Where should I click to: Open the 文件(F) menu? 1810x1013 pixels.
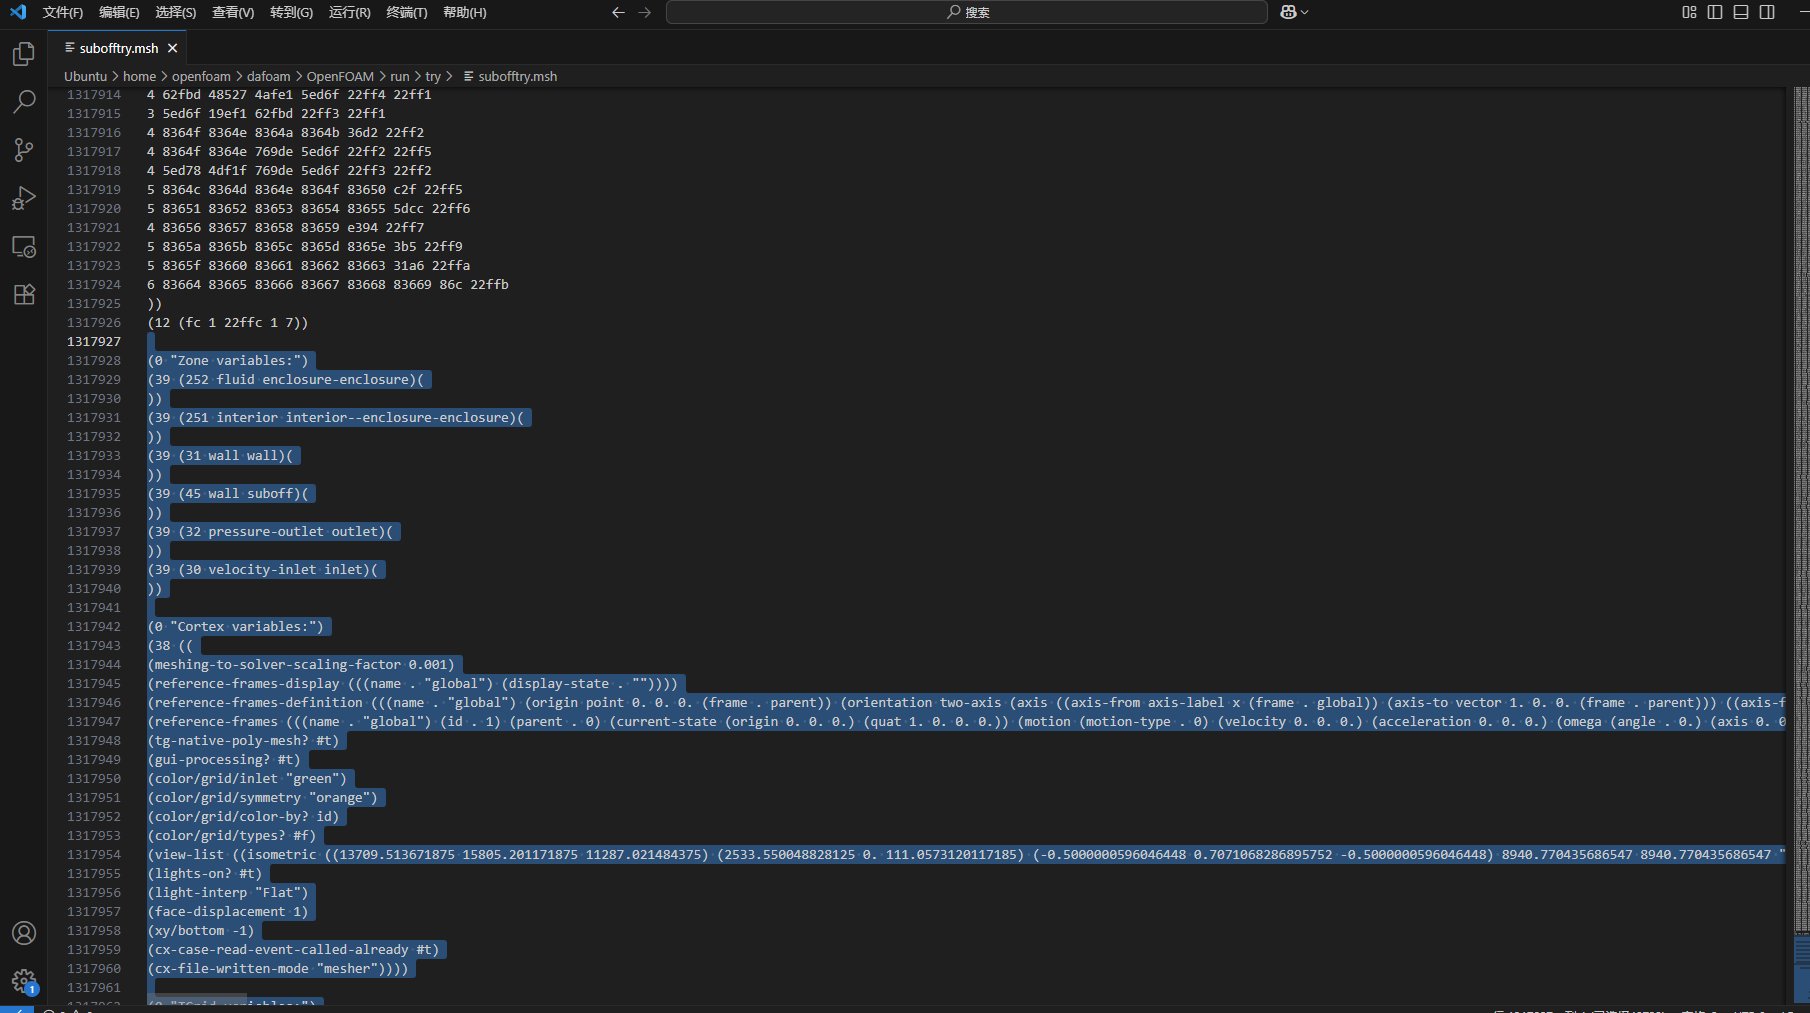[63, 12]
